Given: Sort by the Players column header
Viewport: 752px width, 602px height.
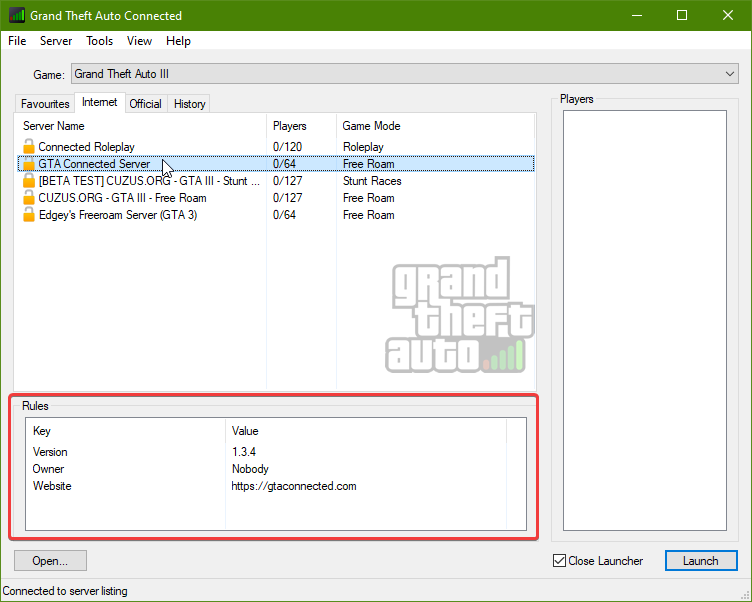Looking at the screenshot, I should coord(302,126).
